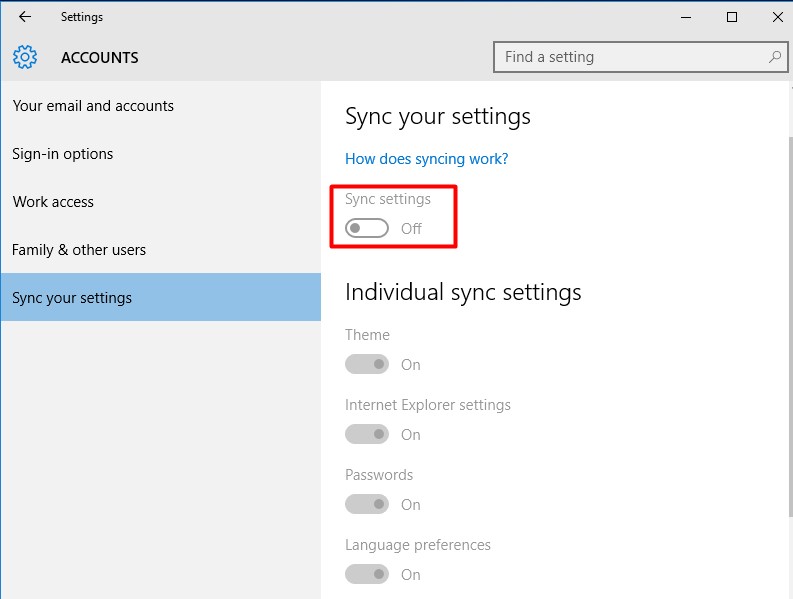
Task: Select Work access in the sidebar
Action: pos(53,202)
